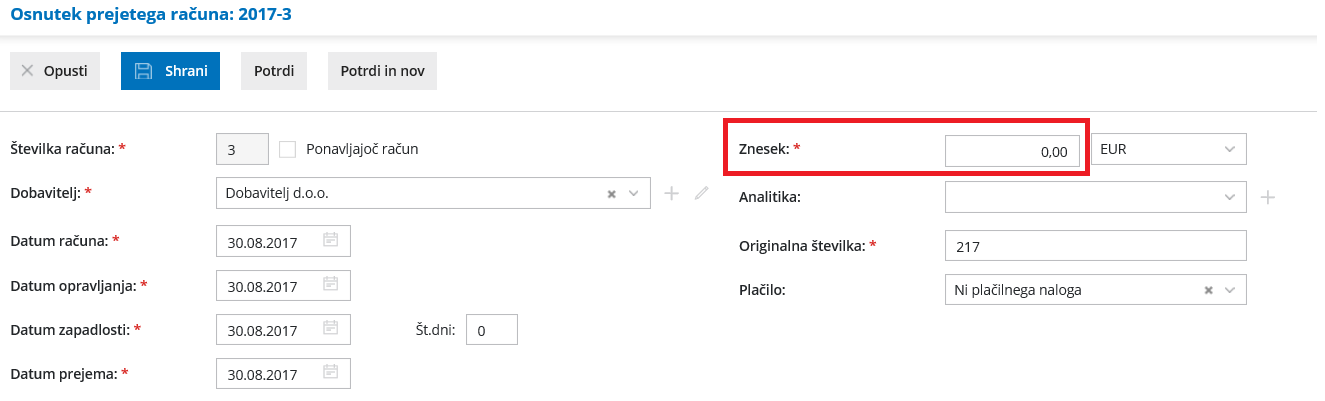Add new Analitika with plus icon

click(x=1268, y=197)
